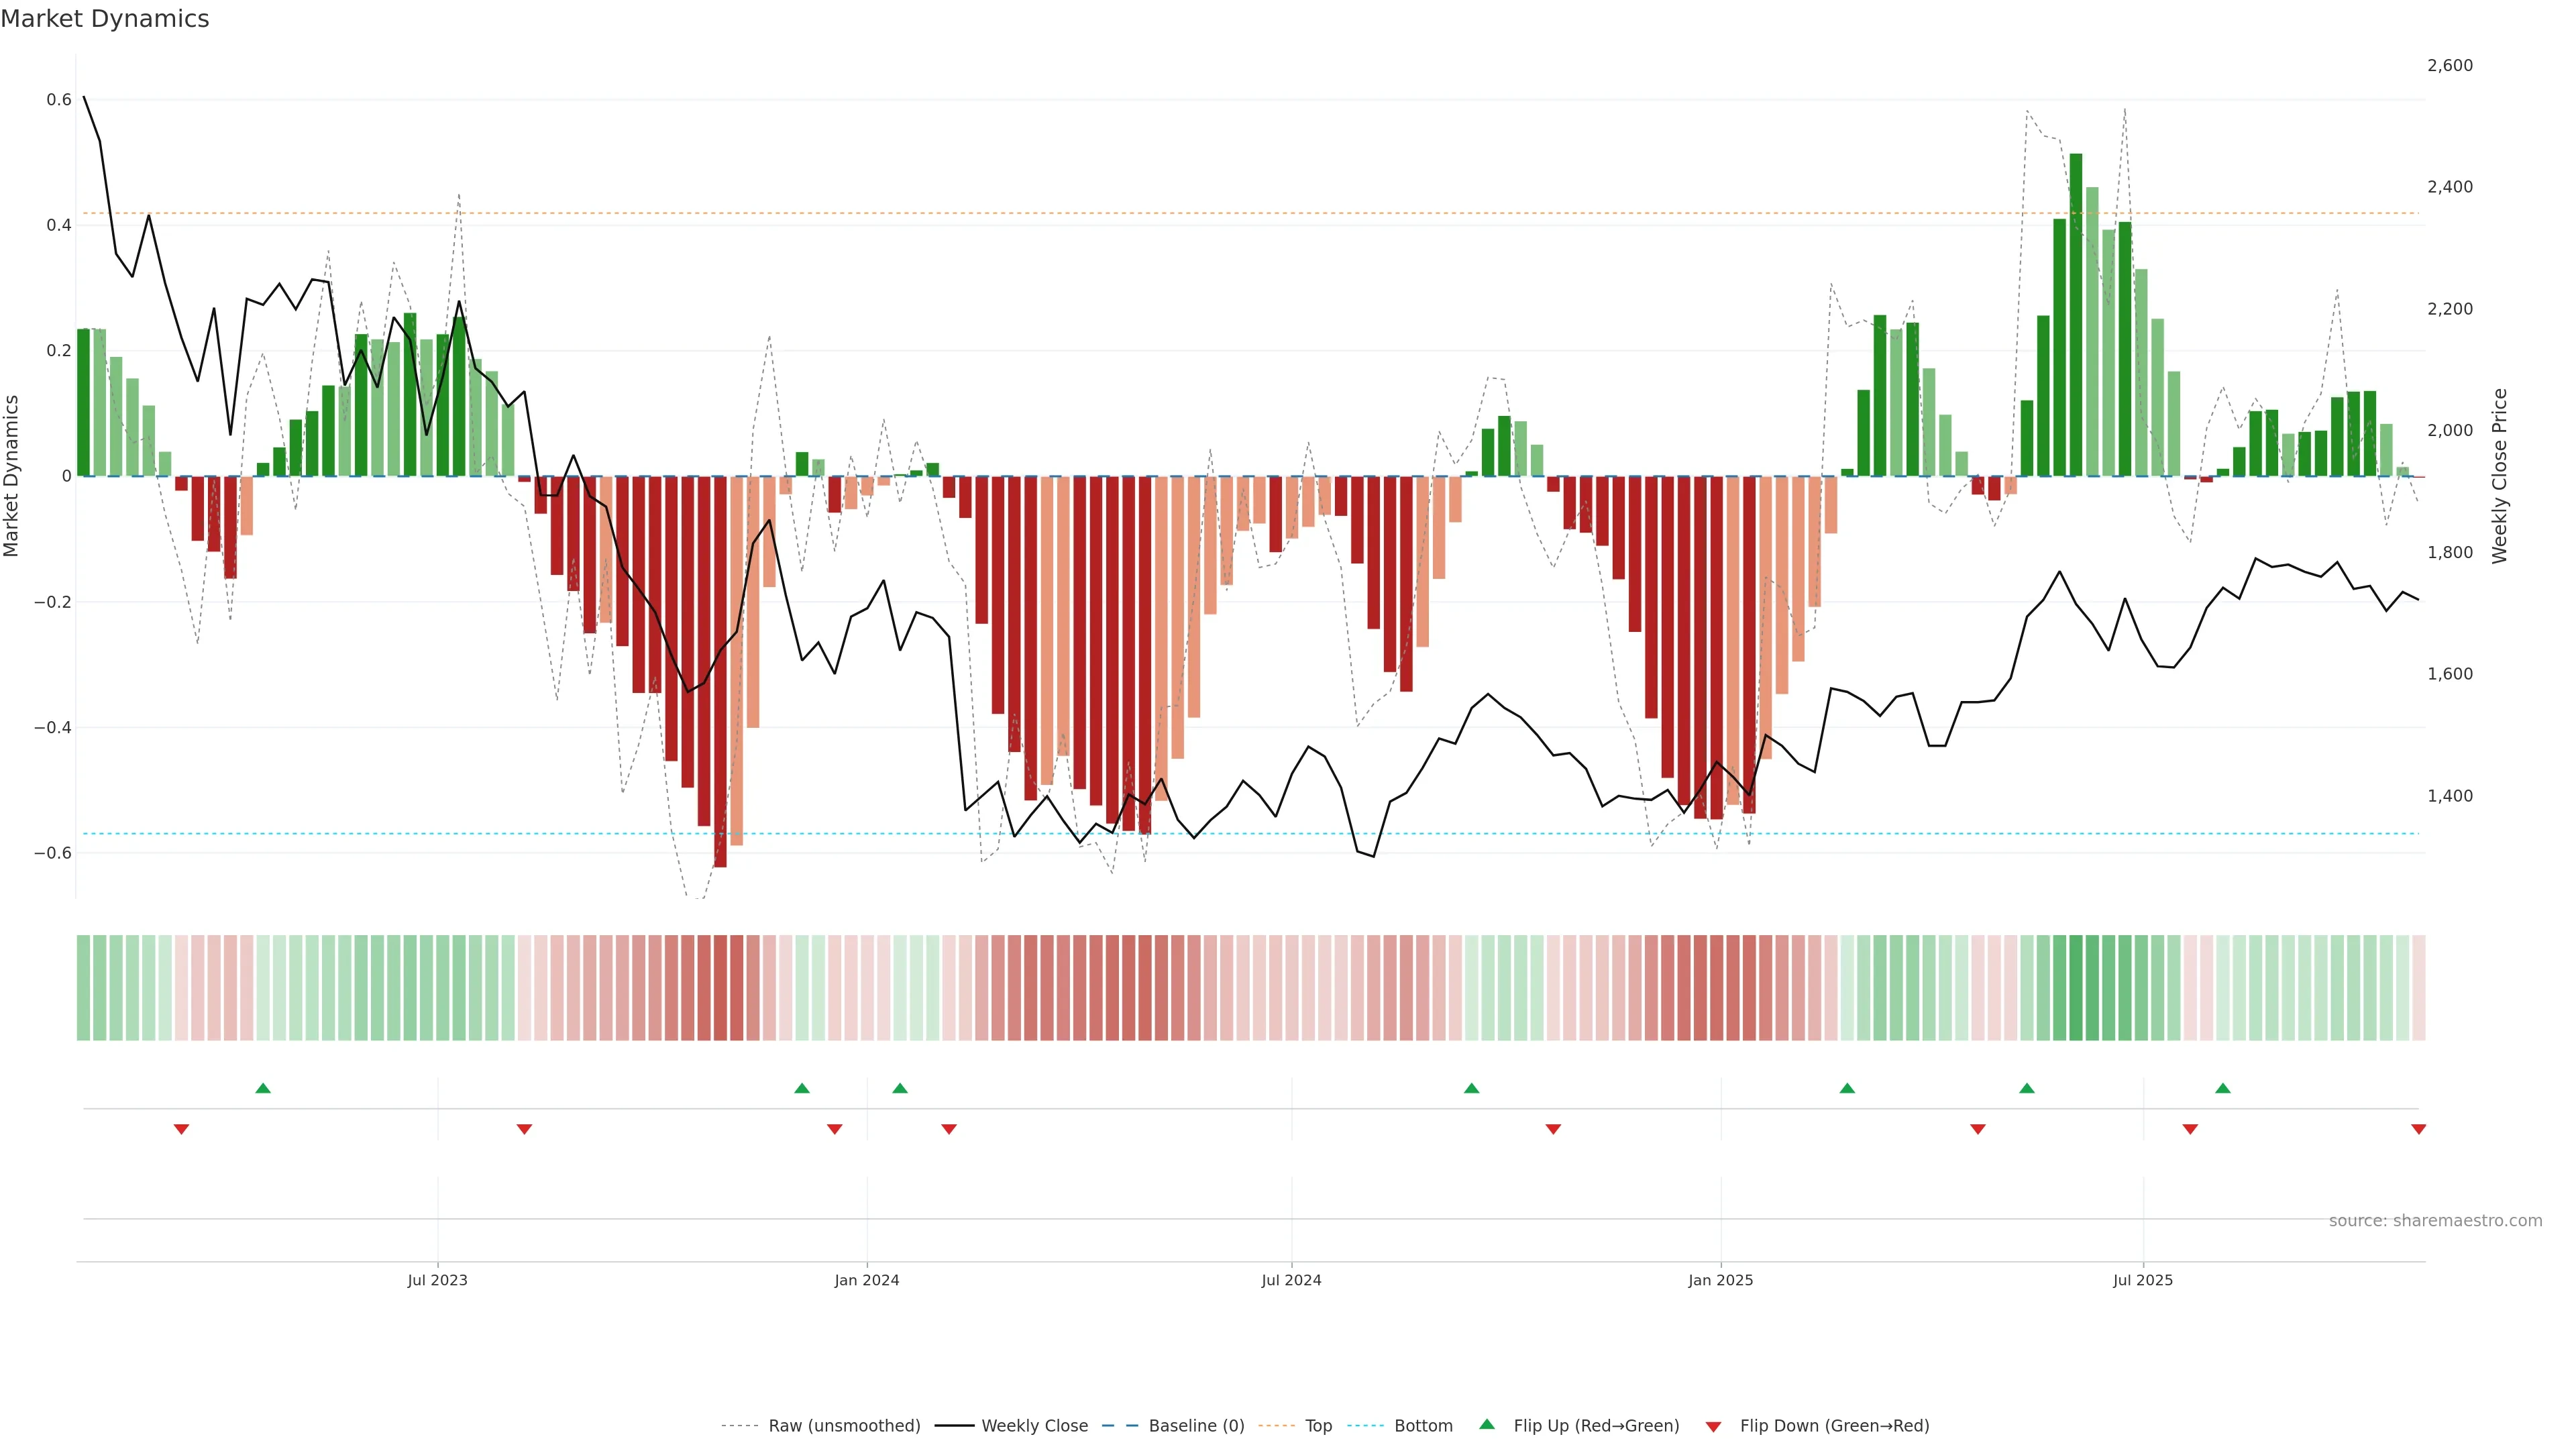Click the Weekly Close Price axis title

(x=2500, y=476)
